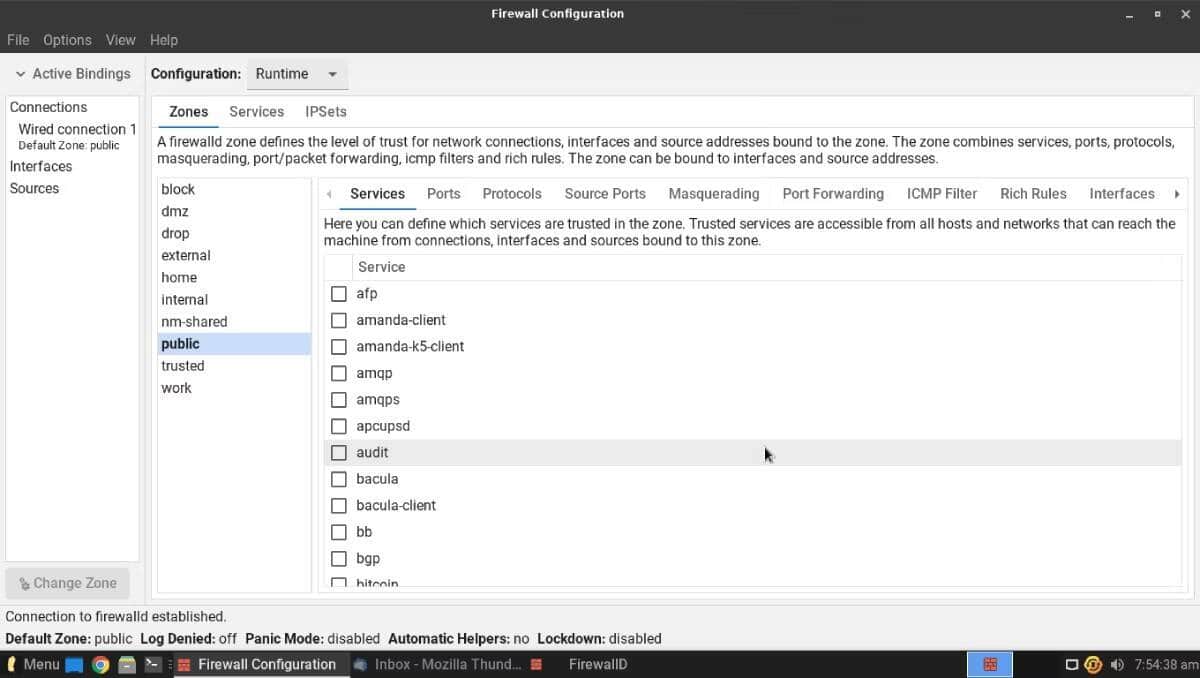The height and width of the screenshot is (678, 1200).
Task: Switch to the Mozilla Thunderbird Inbox window
Action: coord(440,664)
